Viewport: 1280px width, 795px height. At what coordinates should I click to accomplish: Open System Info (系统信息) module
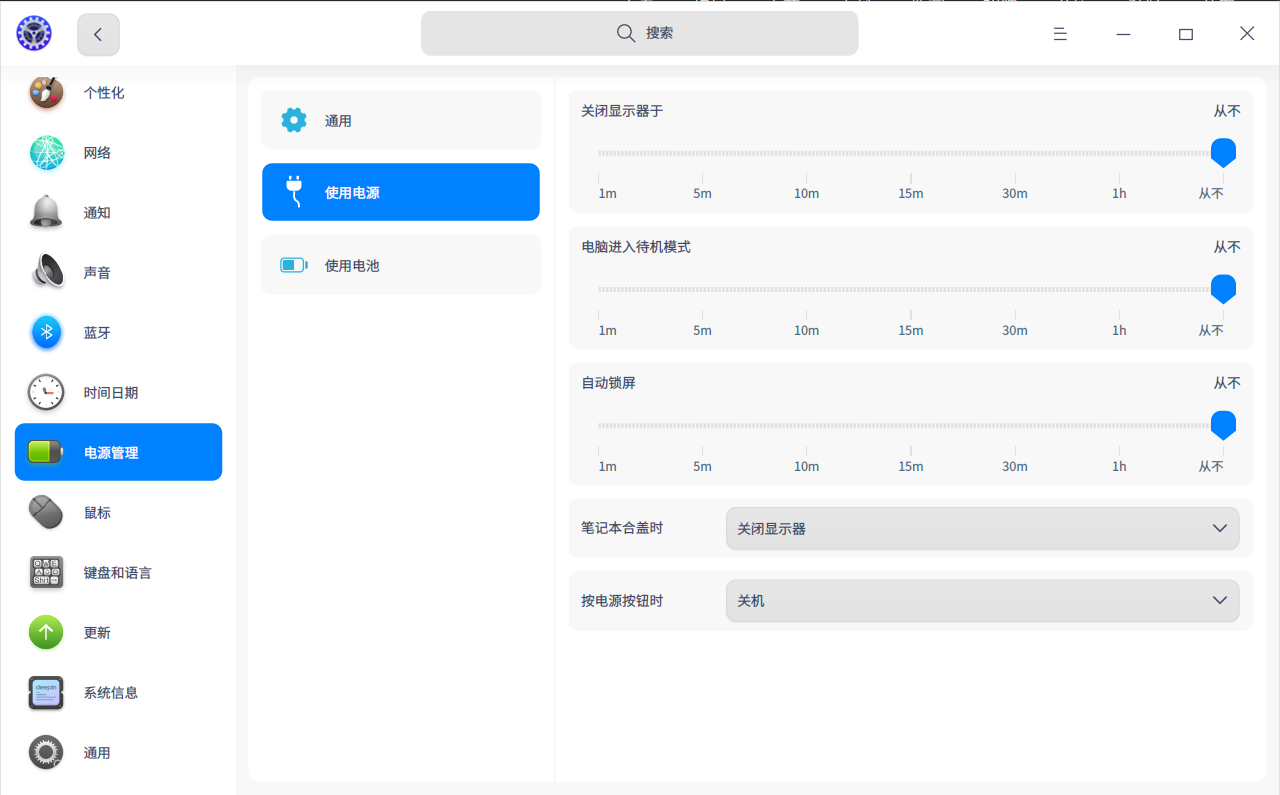[118, 693]
